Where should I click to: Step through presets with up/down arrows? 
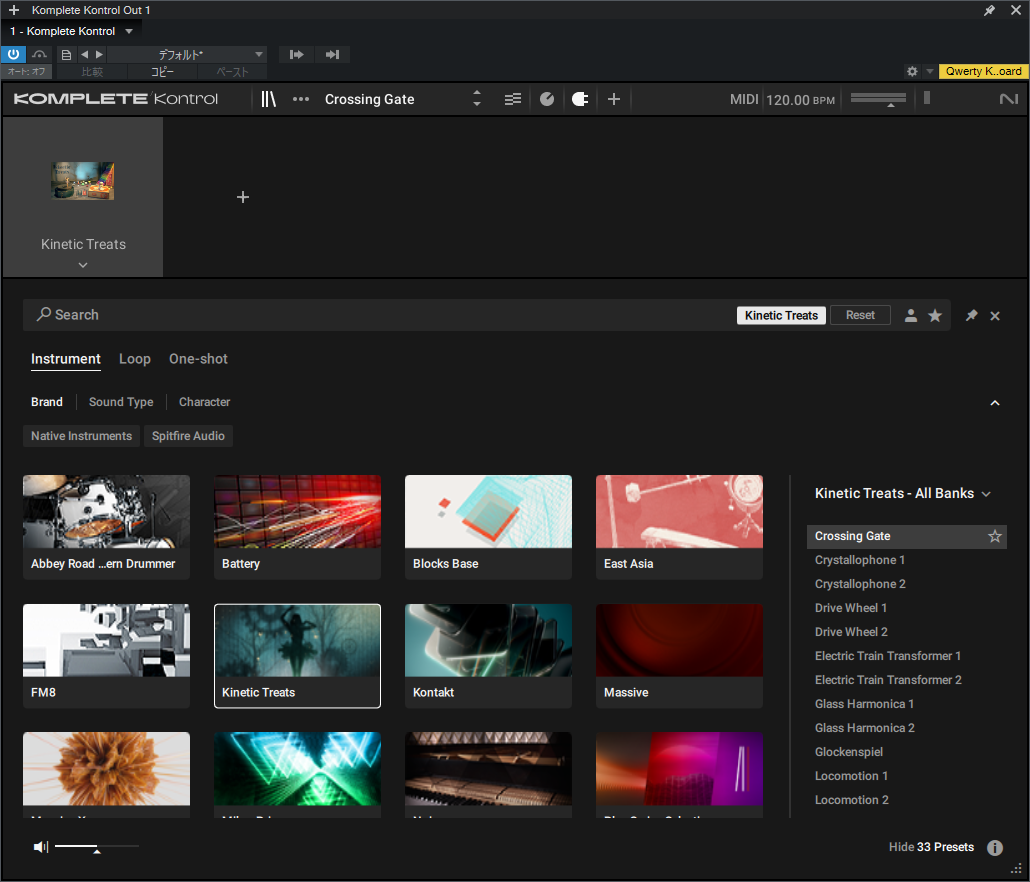click(x=477, y=99)
